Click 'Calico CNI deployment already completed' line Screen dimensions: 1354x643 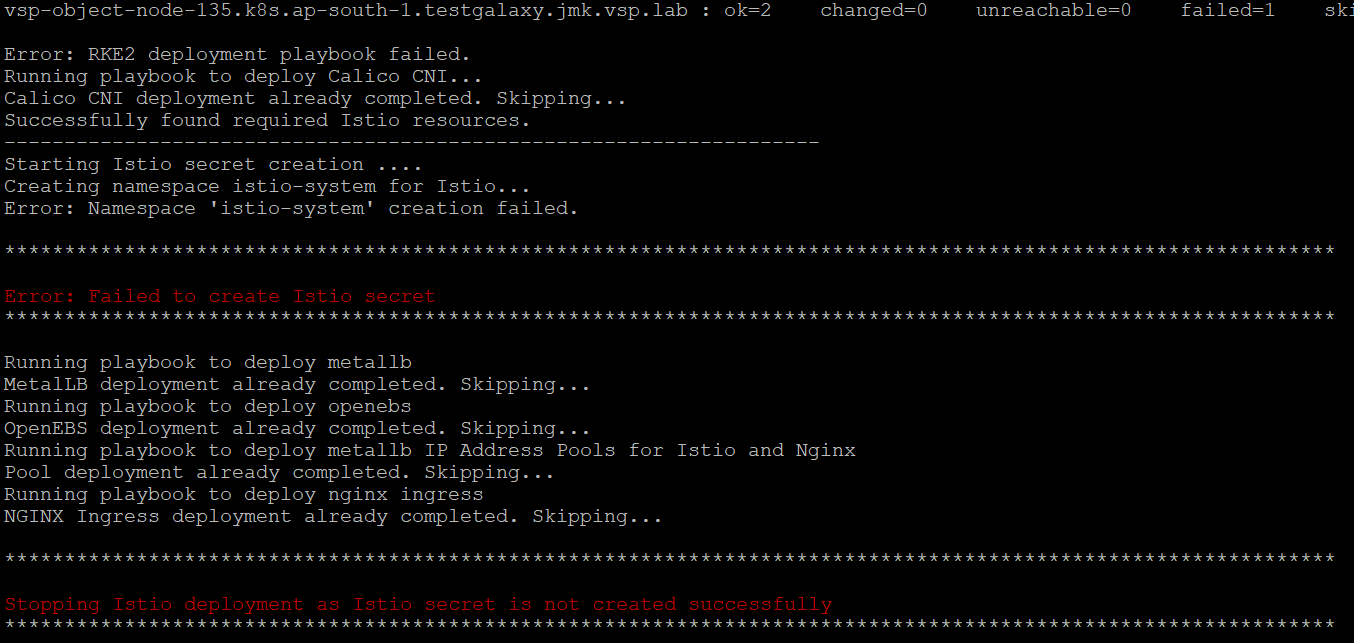[315, 98]
